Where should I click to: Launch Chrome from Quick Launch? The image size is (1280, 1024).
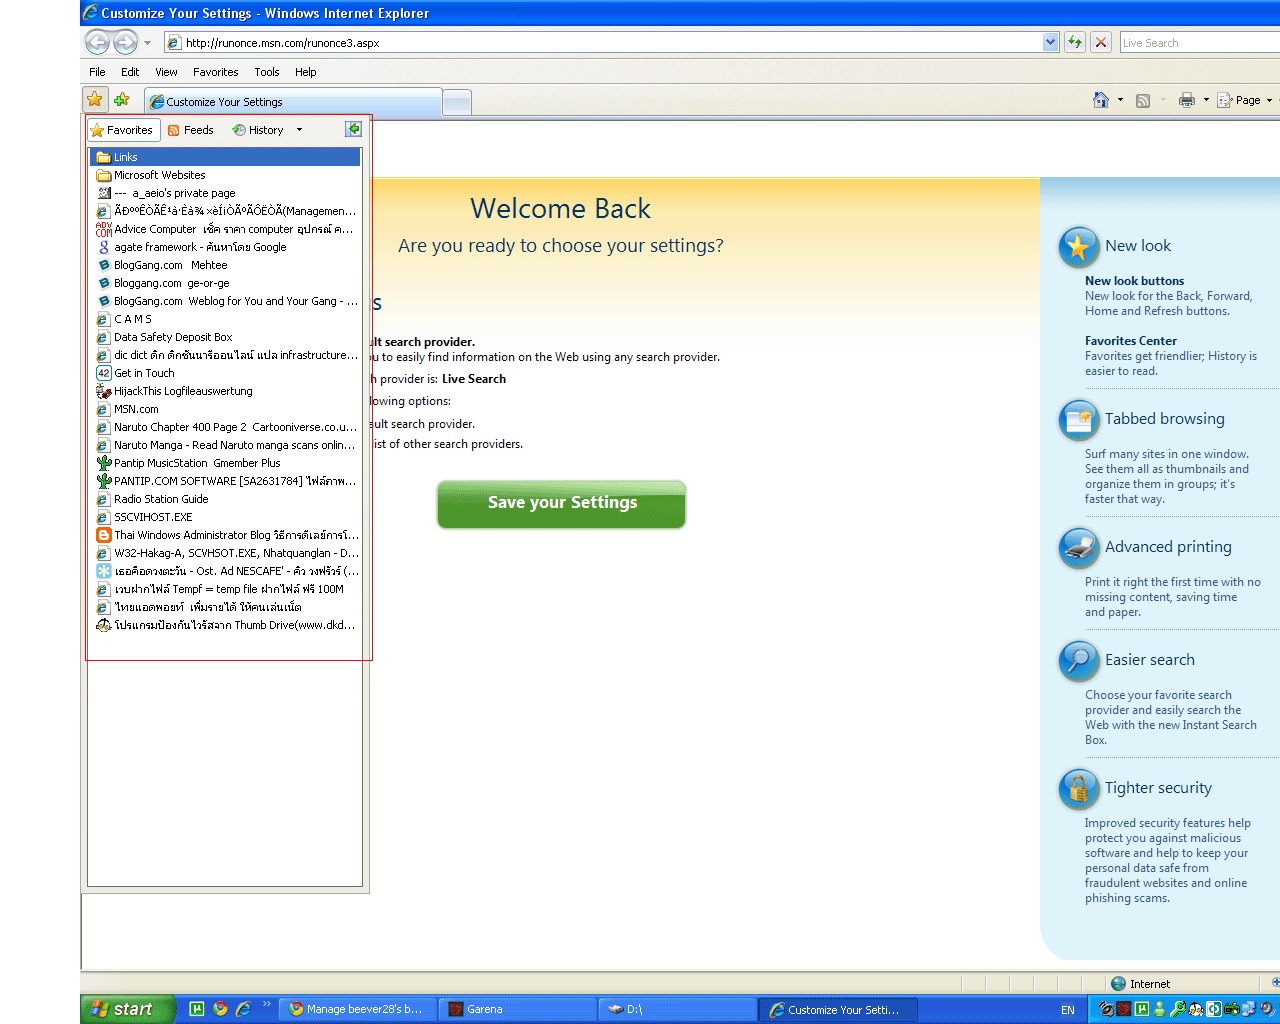[x=220, y=1009]
